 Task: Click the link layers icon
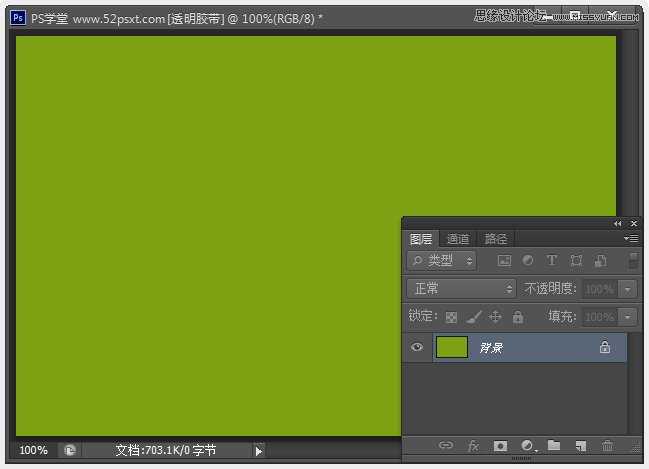[446, 445]
